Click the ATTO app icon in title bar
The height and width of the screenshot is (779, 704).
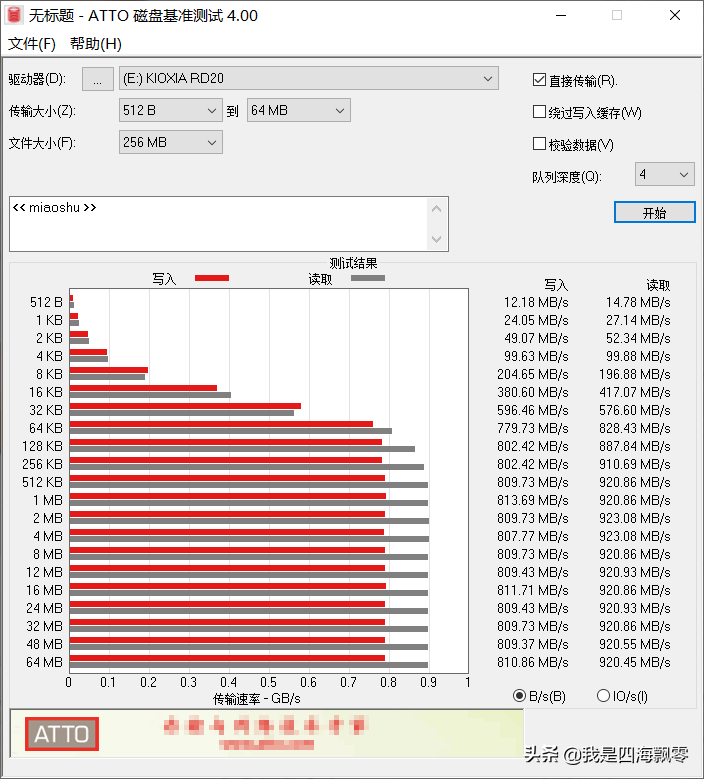coord(14,15)
